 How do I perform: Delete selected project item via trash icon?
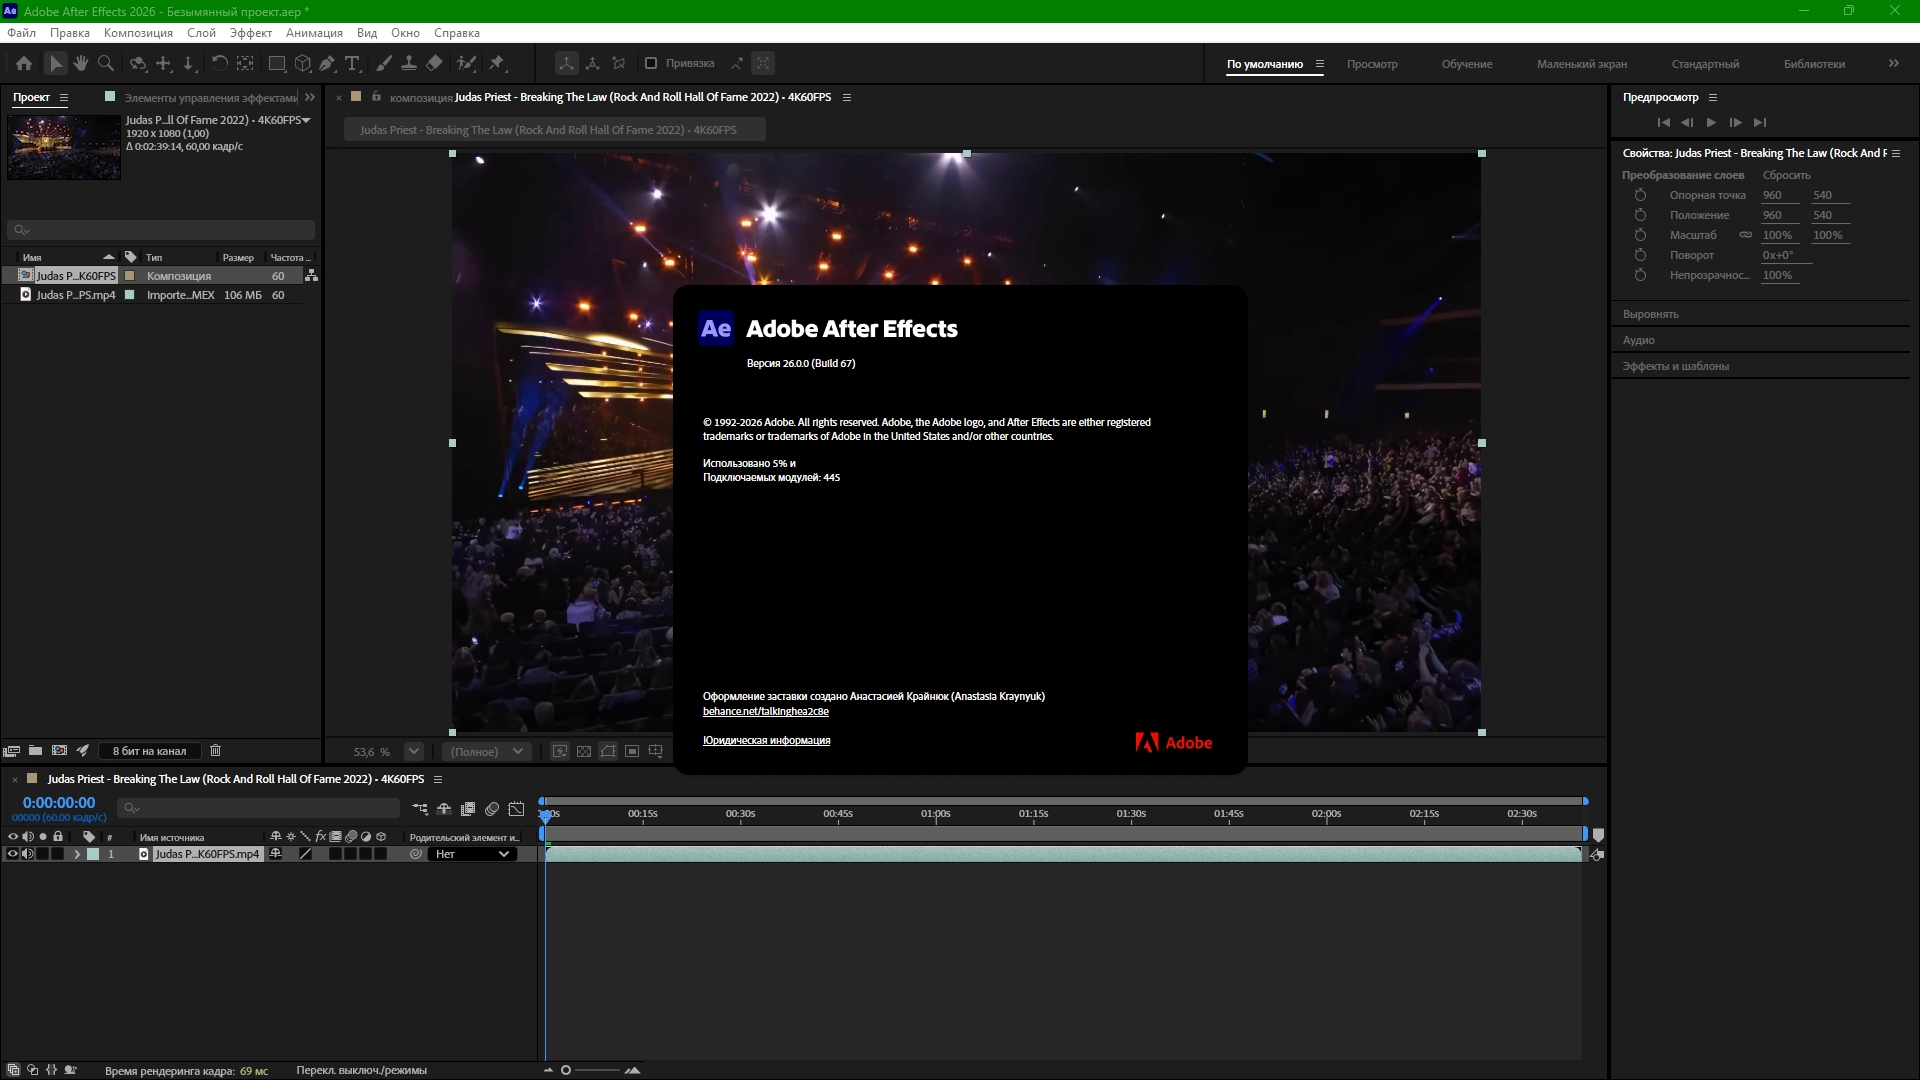pos(215,750)
